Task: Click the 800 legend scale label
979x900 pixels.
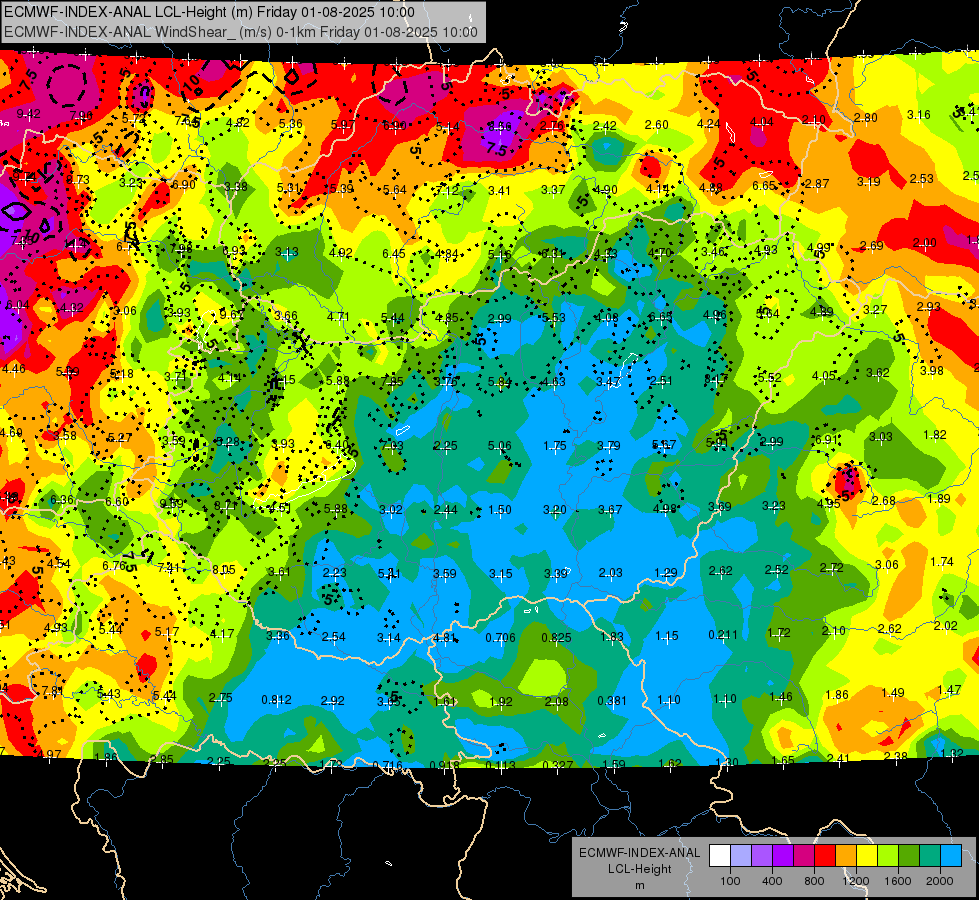Action: (x=814, y=881)
